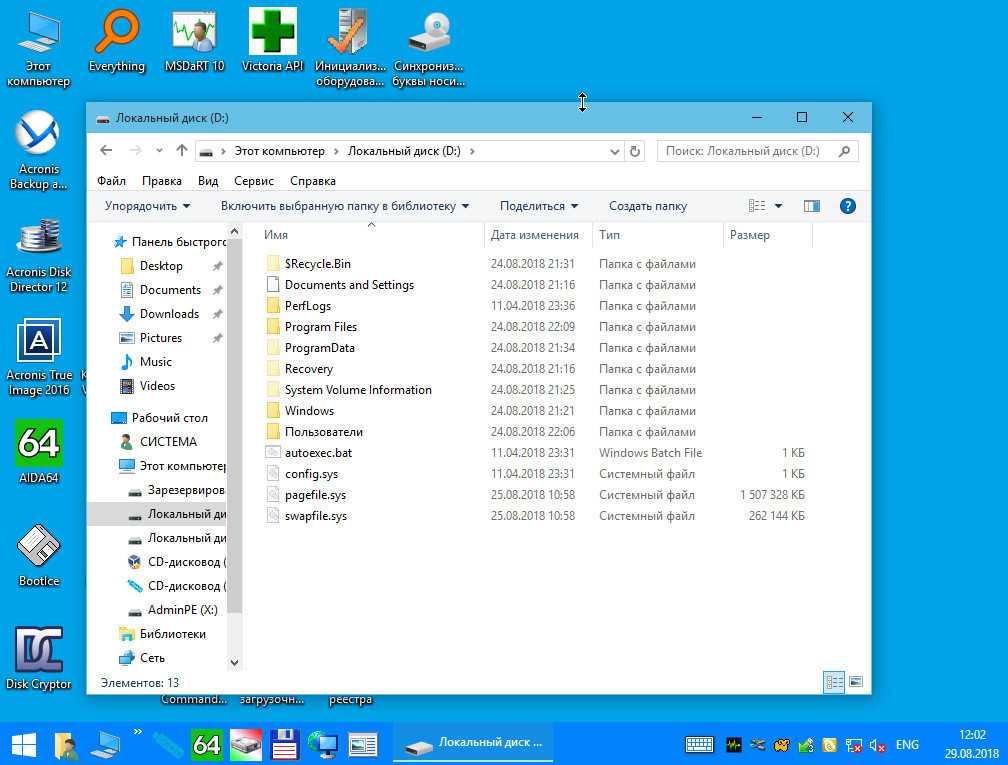1008x765 pixels.
Task: Click the Создать папку button
Action: (648, 206)
